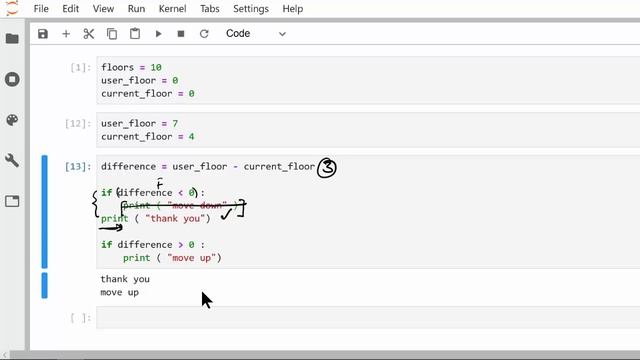Restart the kernel with the refresh icon
Screen dimensions: 640x360
tap(204, 34)
